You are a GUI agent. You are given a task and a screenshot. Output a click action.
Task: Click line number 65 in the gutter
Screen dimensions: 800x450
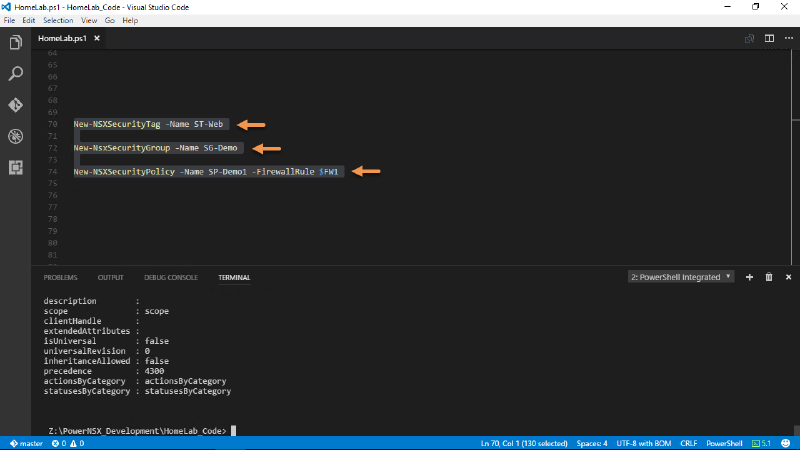click(52, 65)
